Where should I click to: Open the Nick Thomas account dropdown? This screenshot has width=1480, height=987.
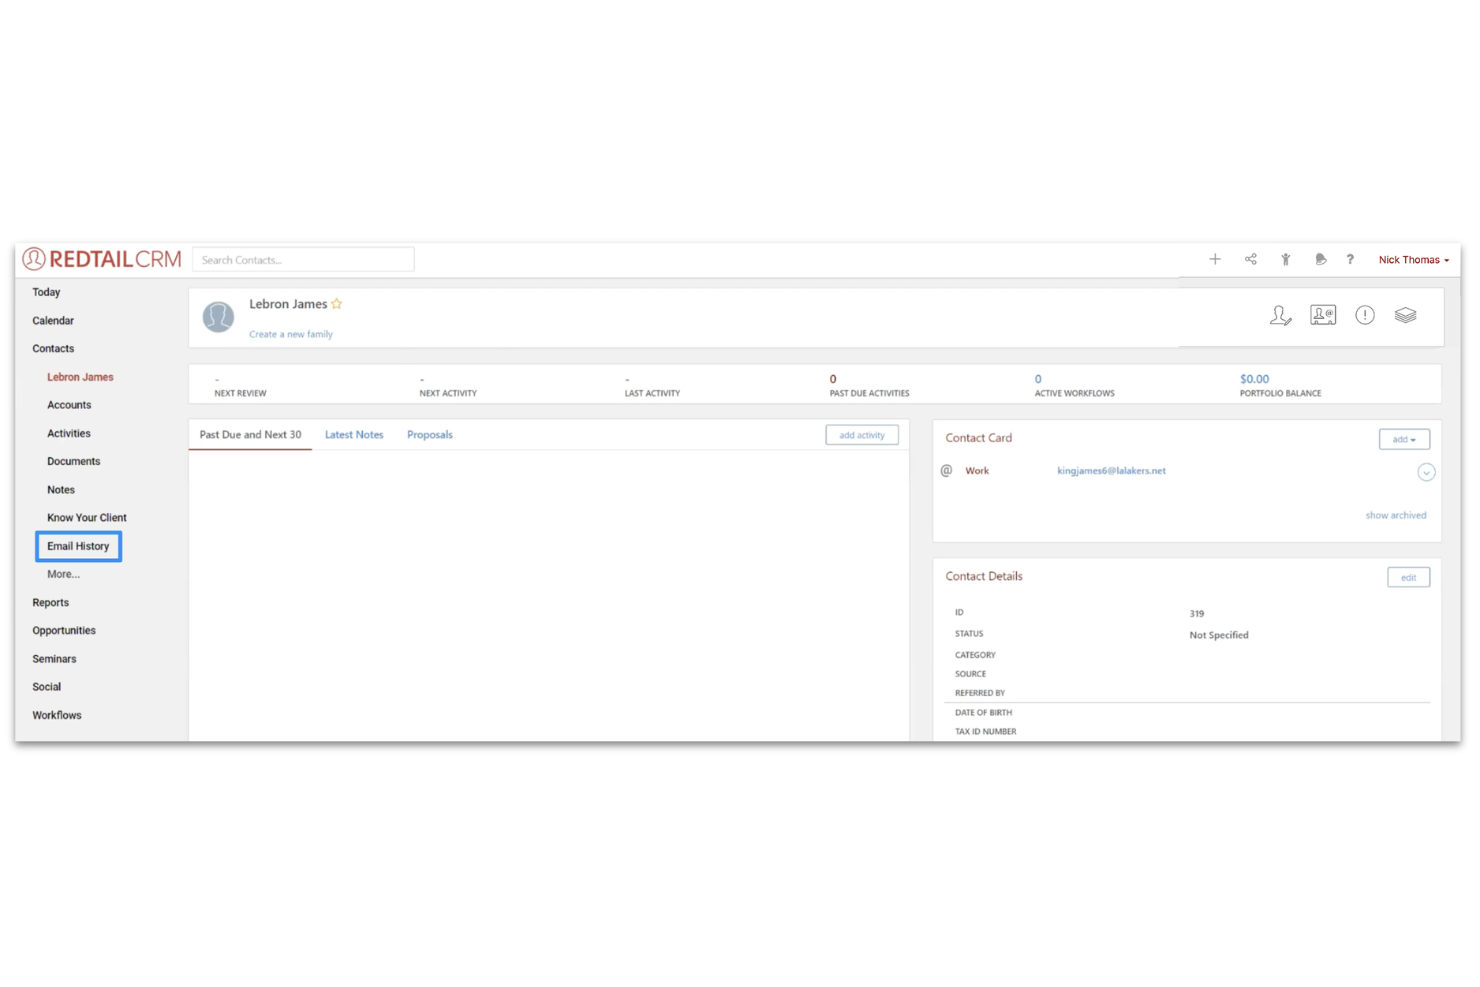(x=1413, y=259)
